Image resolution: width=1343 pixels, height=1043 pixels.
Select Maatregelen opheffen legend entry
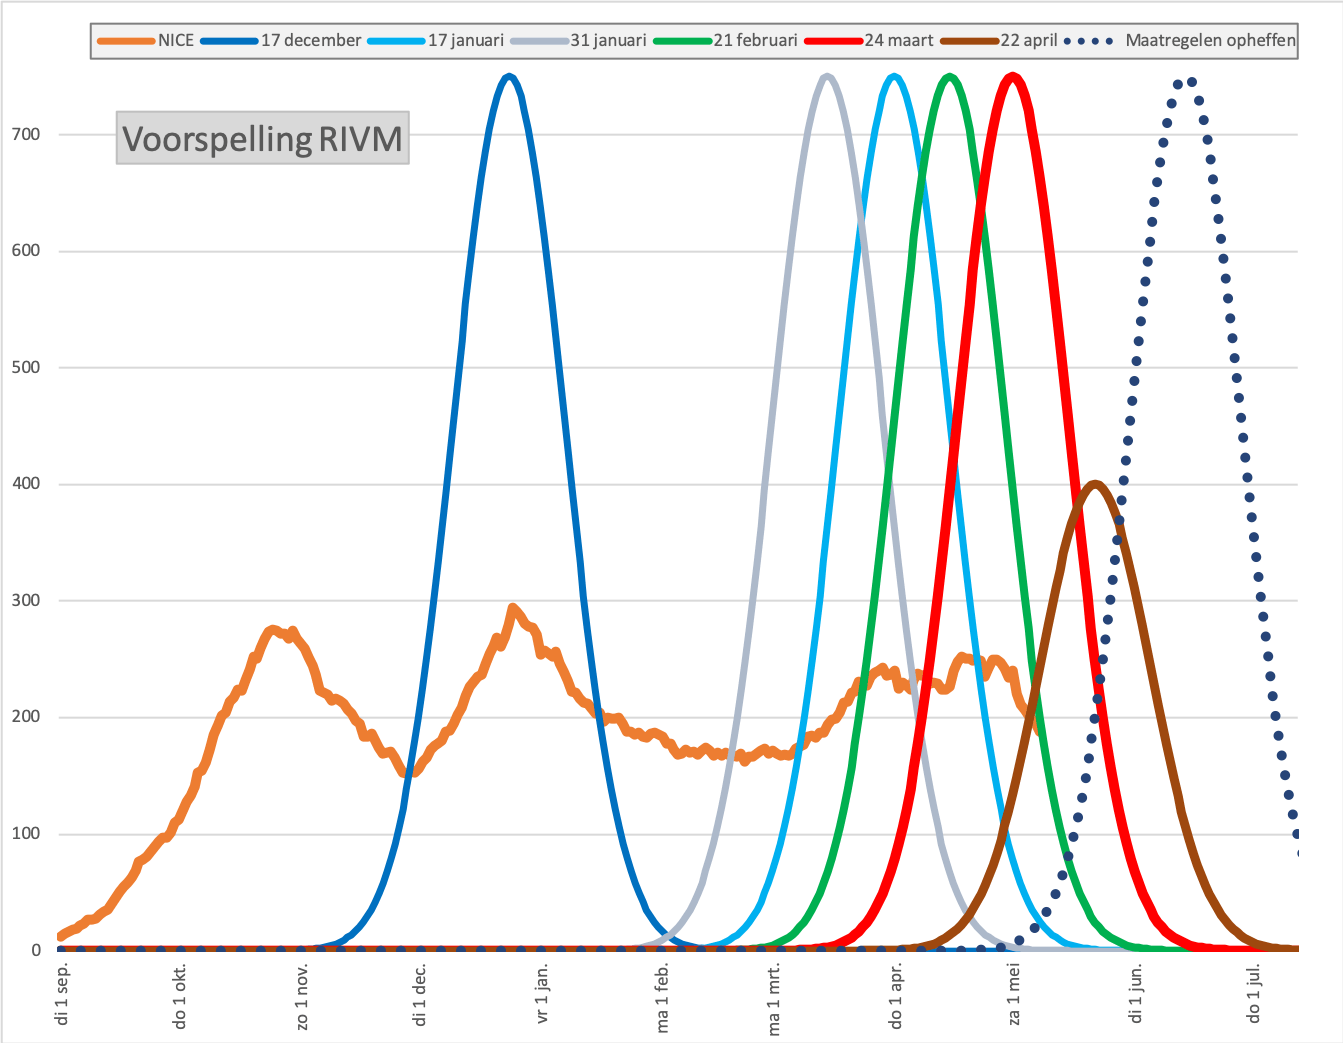pyautogui.click(x=1181, y=41)
